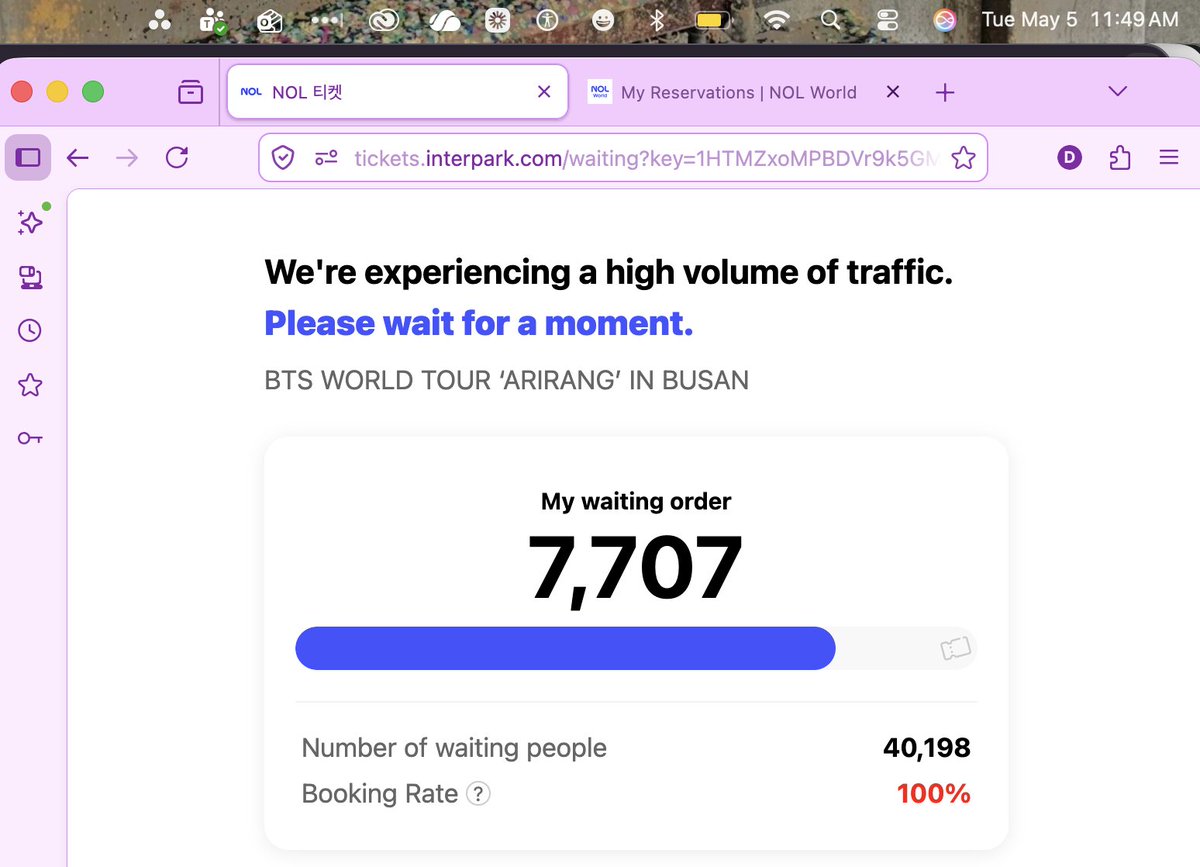1200x867 pixels.
Task: Open the browser hamburger menu
Action: coord(1168,158)
